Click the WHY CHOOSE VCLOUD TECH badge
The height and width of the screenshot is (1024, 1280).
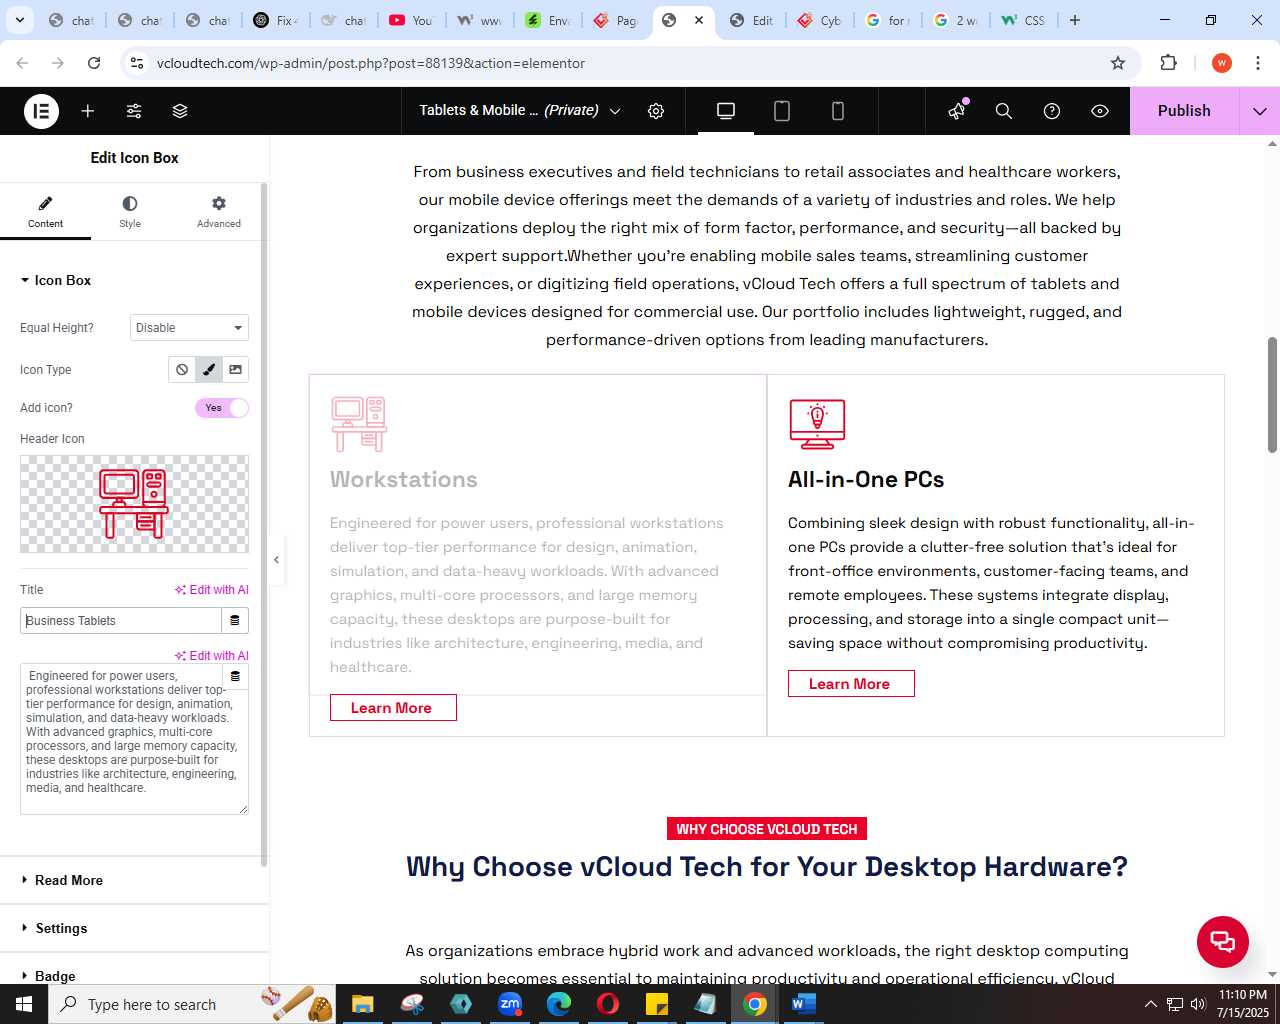coord(767,829)
